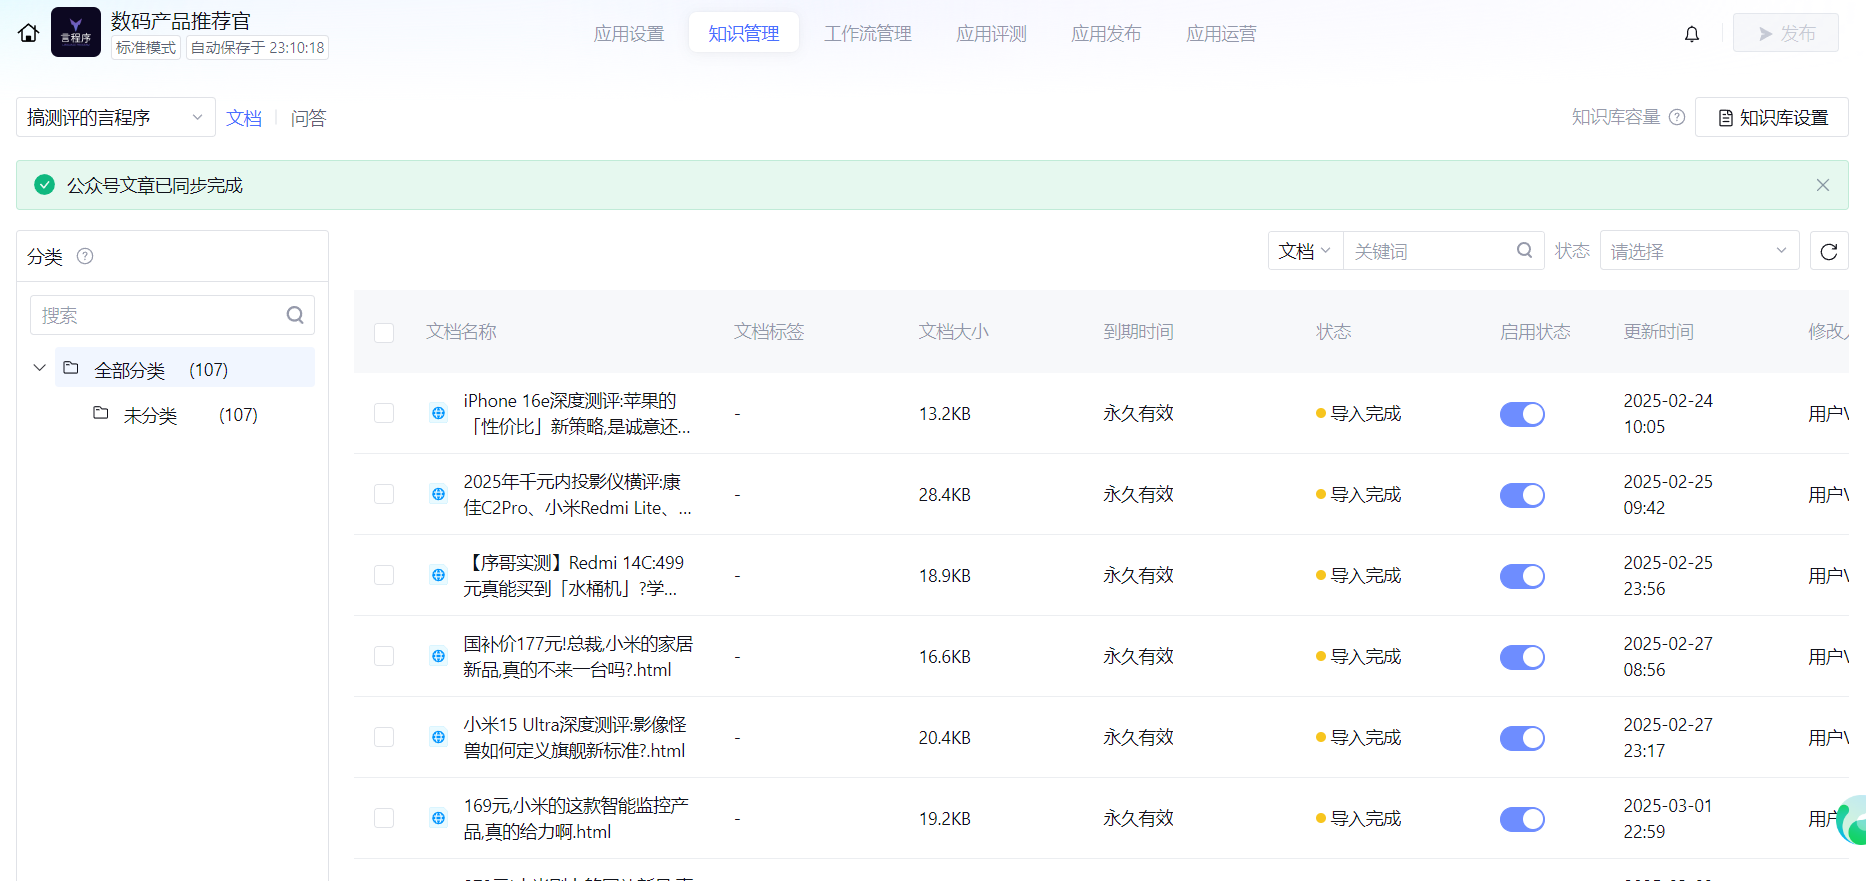
Task: Click the category 搜索 input field
Action: (160, 315)
